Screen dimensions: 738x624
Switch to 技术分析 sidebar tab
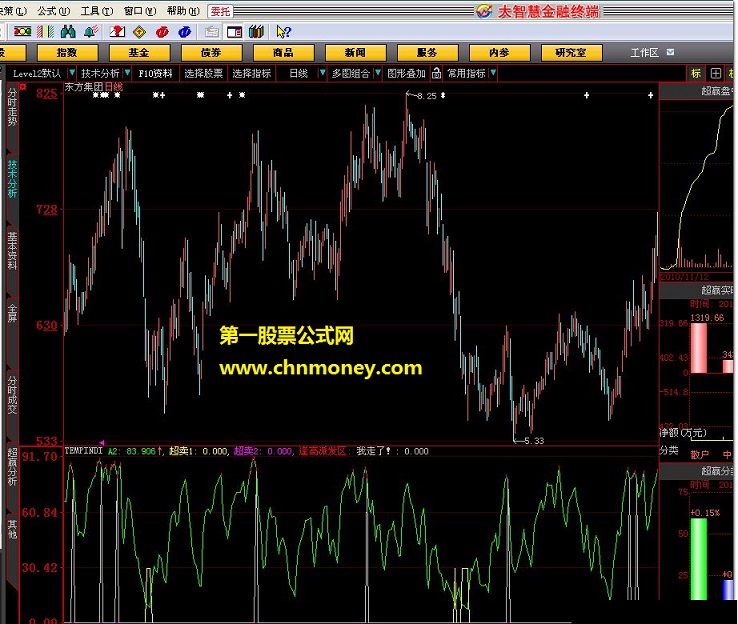pos(12,179)
